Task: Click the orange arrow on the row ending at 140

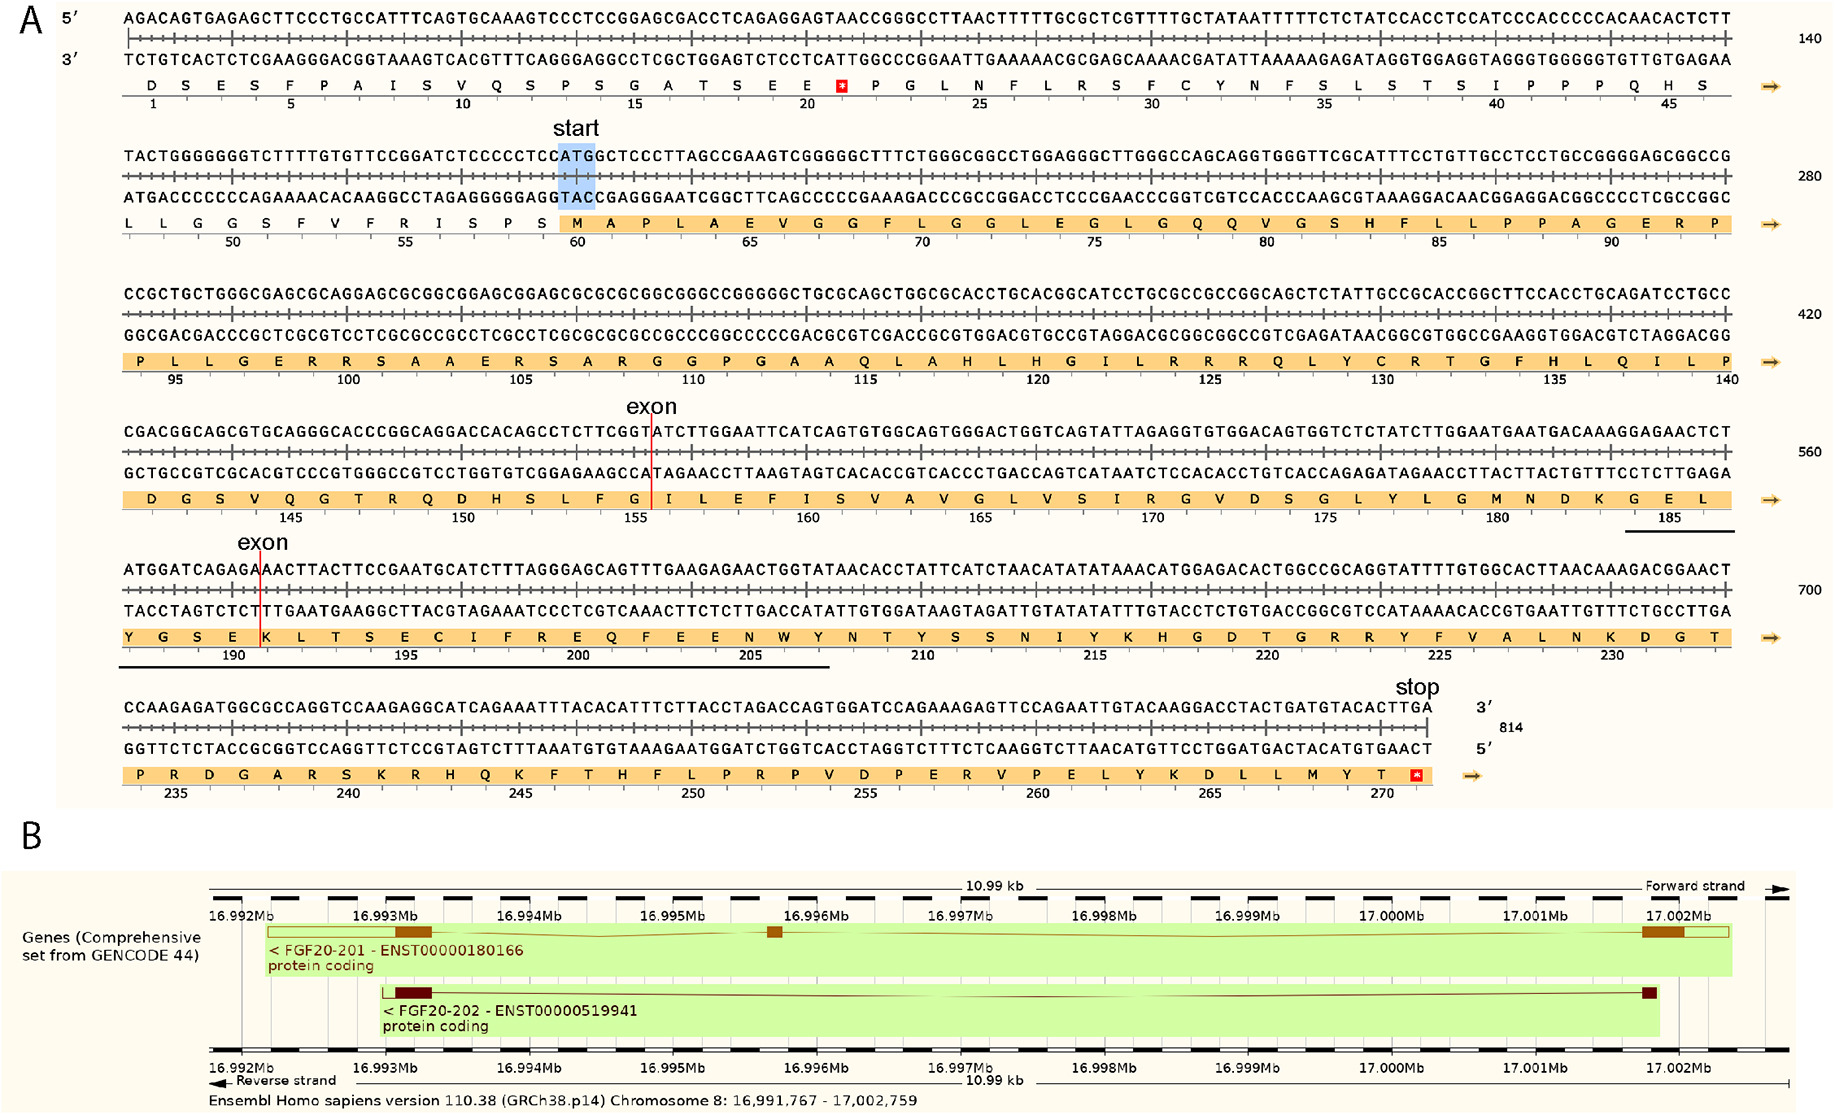Action: pyautogui.click(x=1770, y=87)
